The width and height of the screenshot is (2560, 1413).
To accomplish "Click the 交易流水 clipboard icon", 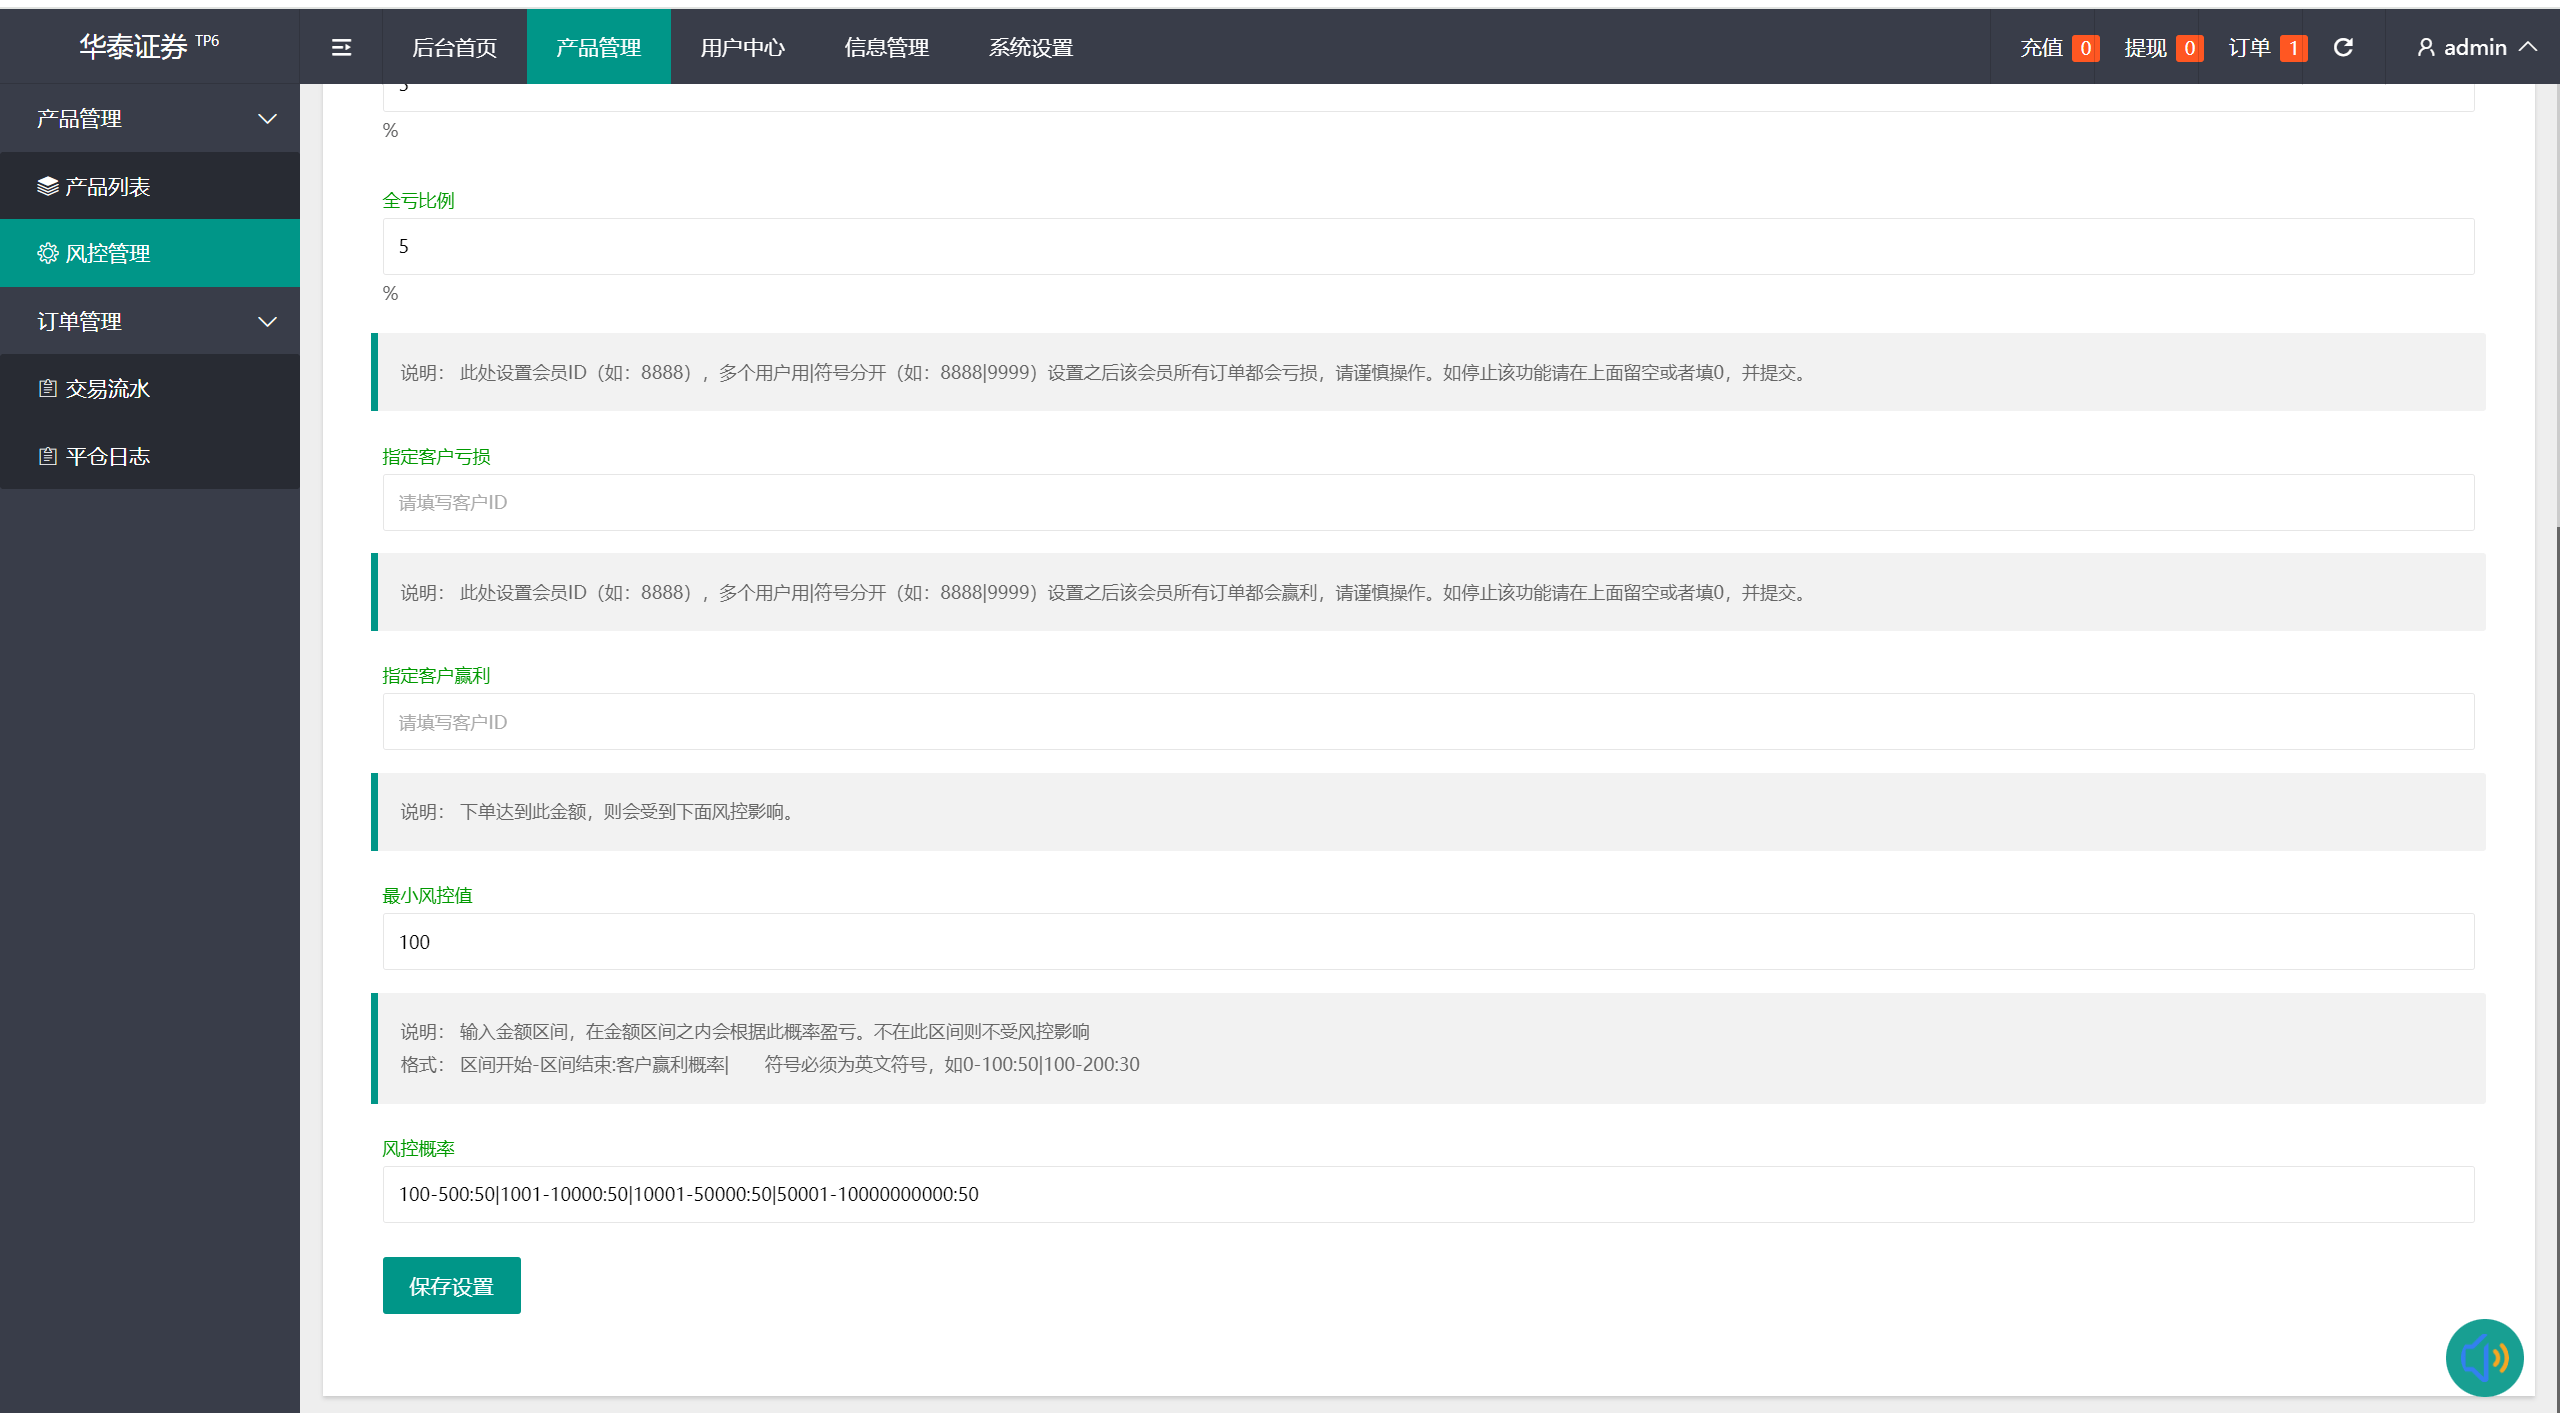I will point(47,388).
